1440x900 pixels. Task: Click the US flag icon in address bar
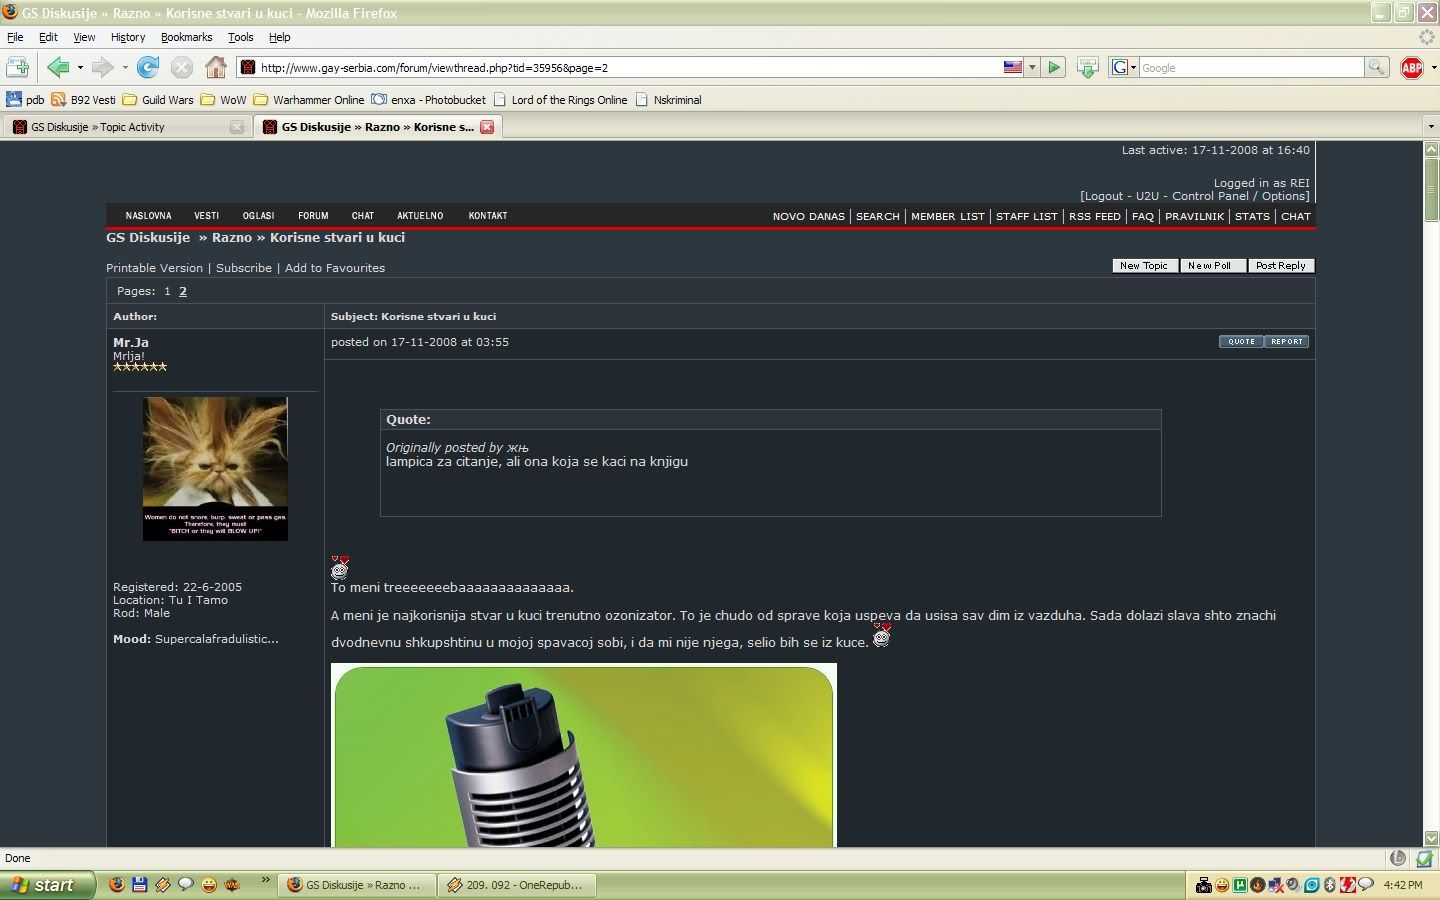point(1013,67)
